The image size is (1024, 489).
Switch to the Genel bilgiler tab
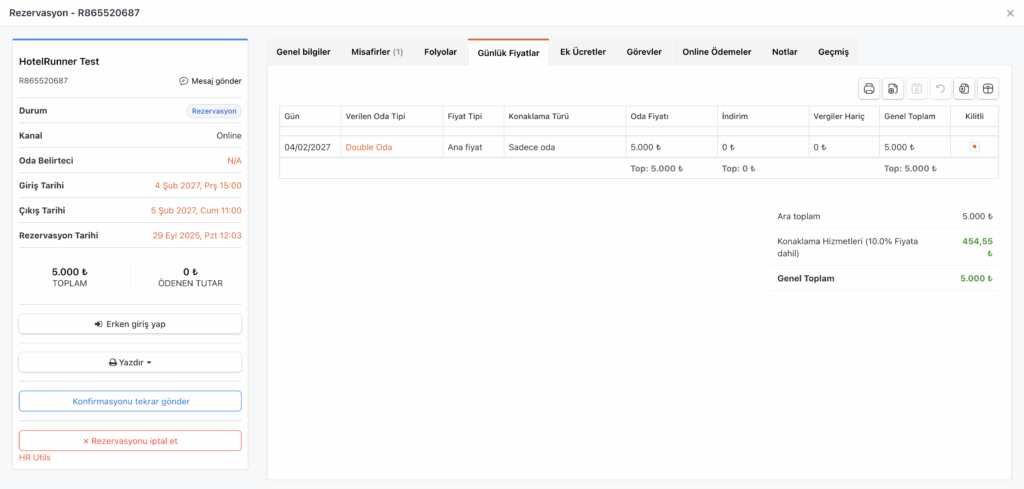point(303,52)
